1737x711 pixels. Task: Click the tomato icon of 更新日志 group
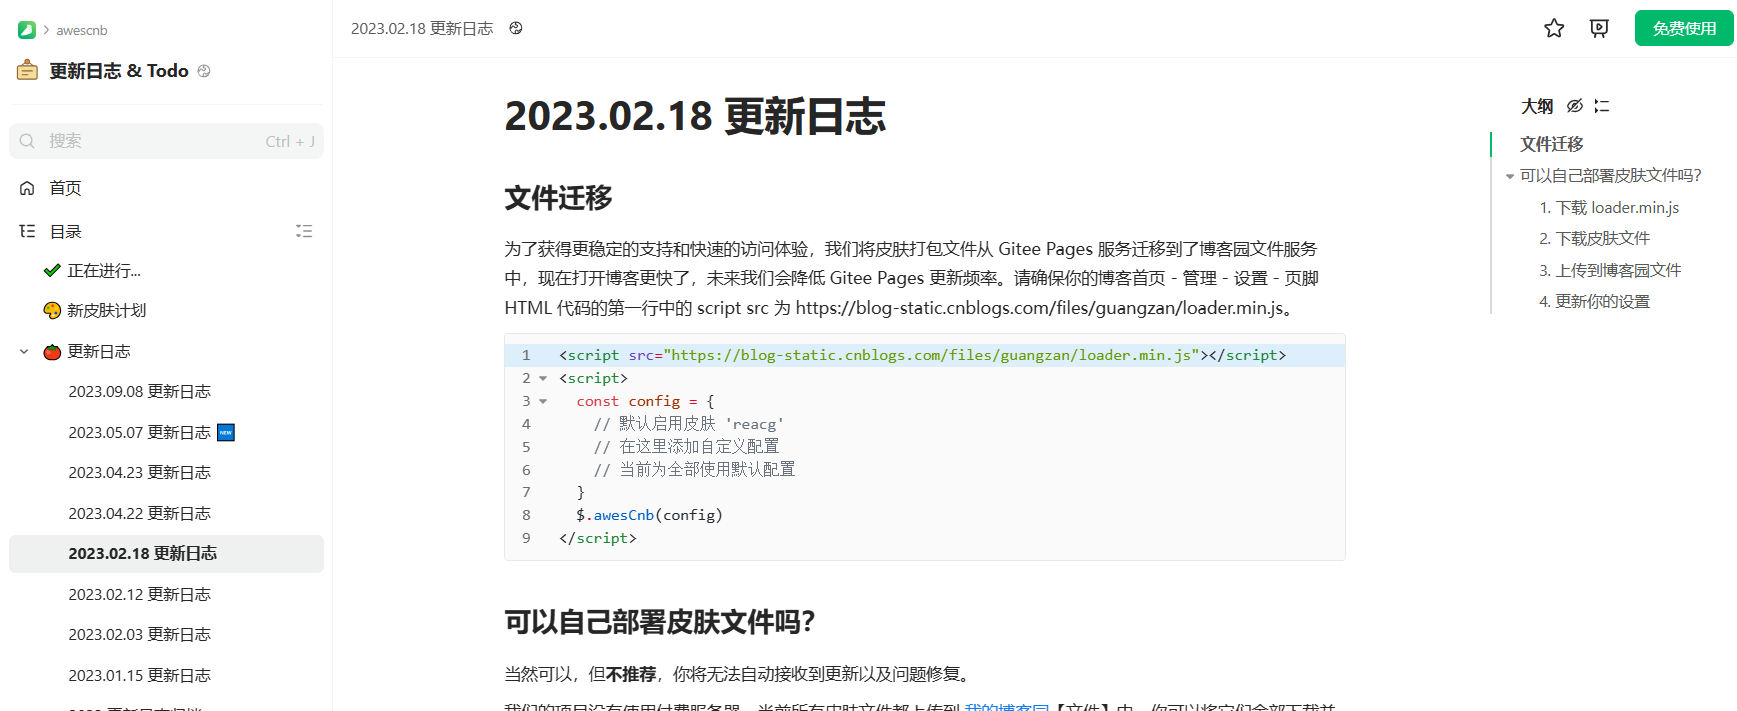click(52, 352)
